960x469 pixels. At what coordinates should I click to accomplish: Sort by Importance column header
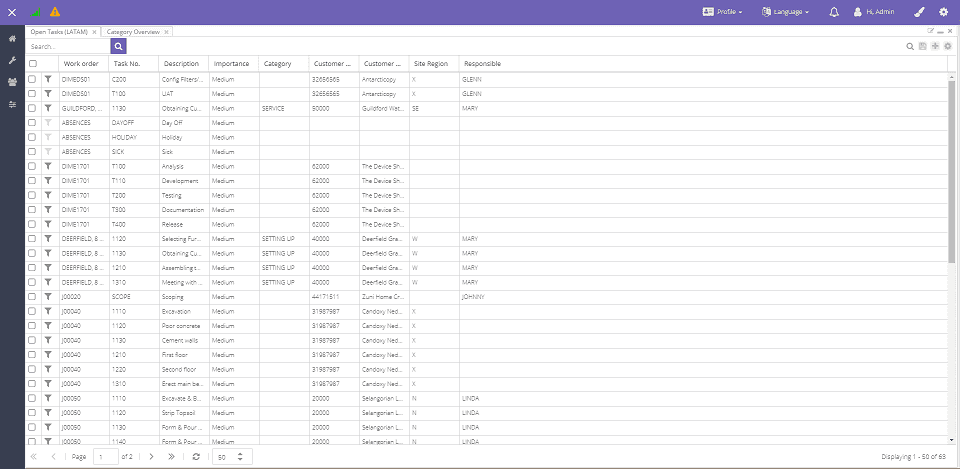pos(233,64)
